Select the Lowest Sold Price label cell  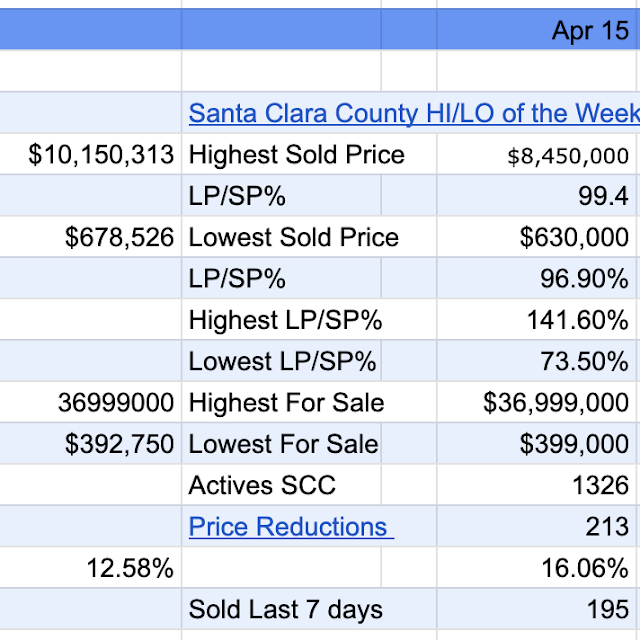point(293,237)
